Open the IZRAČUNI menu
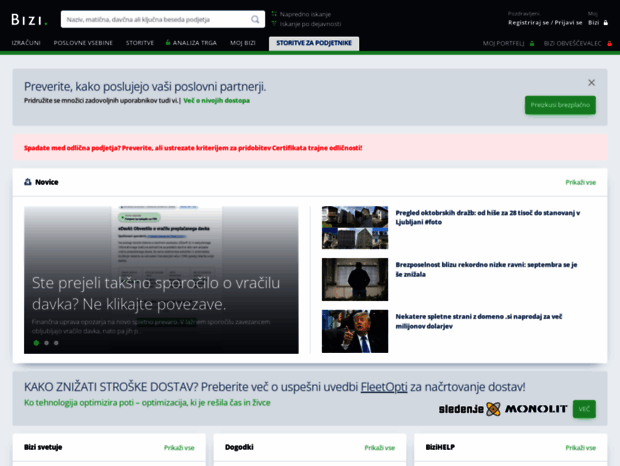This screenshot has width=620, height=466. (x=26, y=43)
